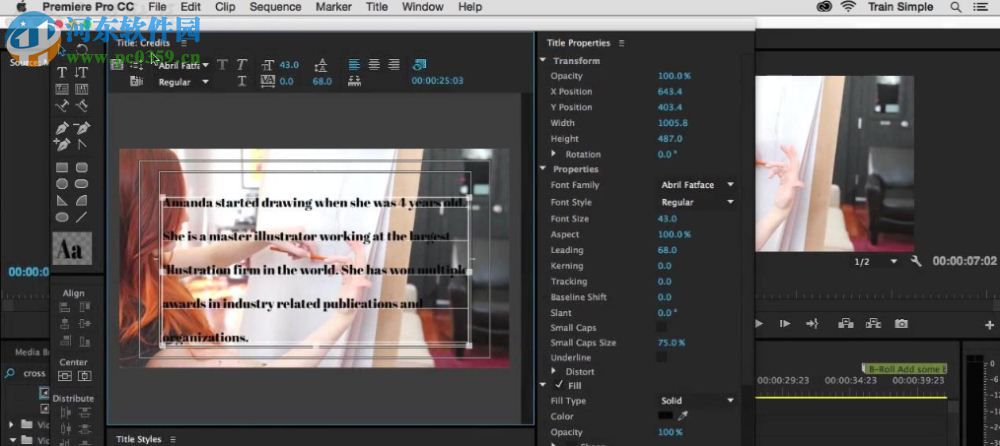
Task: Collapse the Transform section
Action: click(543, 61)
